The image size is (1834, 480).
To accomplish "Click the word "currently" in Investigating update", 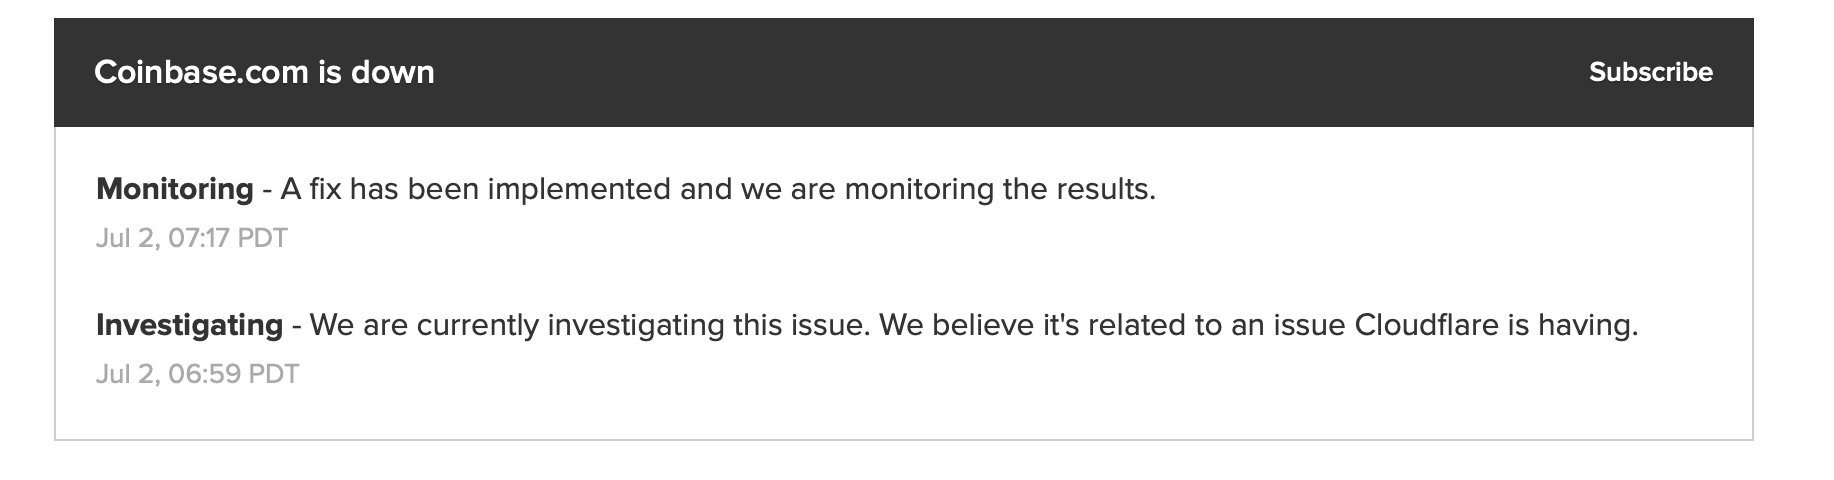I will pyautogui.click(x=477, y=325).
